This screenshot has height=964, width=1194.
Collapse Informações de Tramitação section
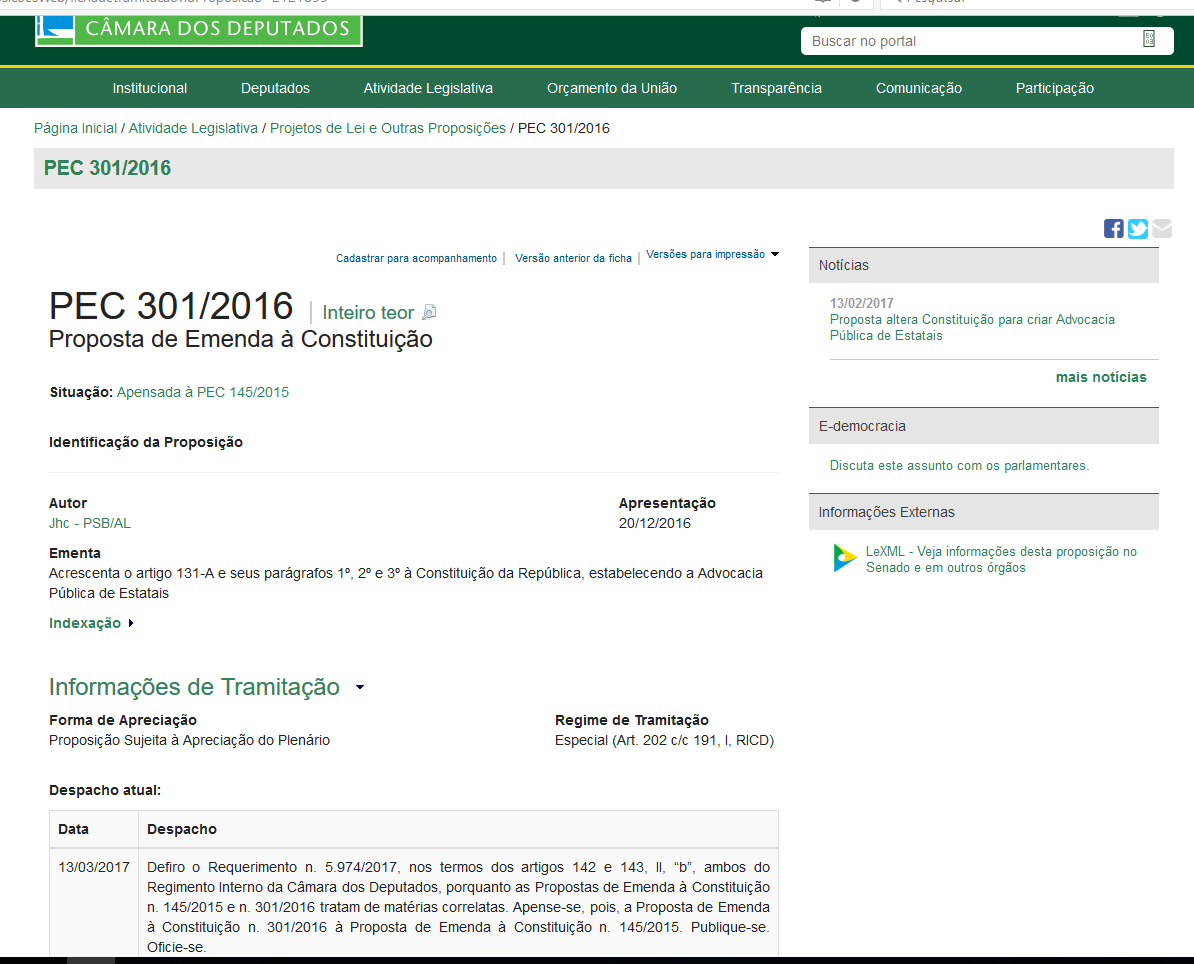pyautogui.click(x=360, y=688)
